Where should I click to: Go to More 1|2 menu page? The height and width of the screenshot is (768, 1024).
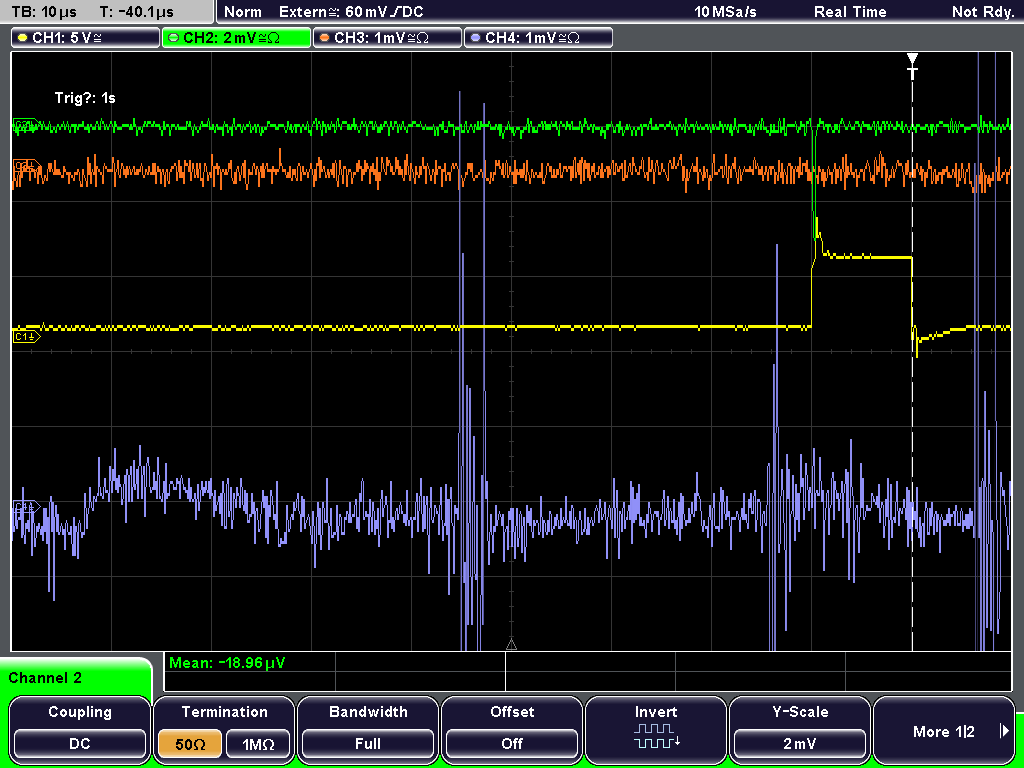tap(944, 729)
